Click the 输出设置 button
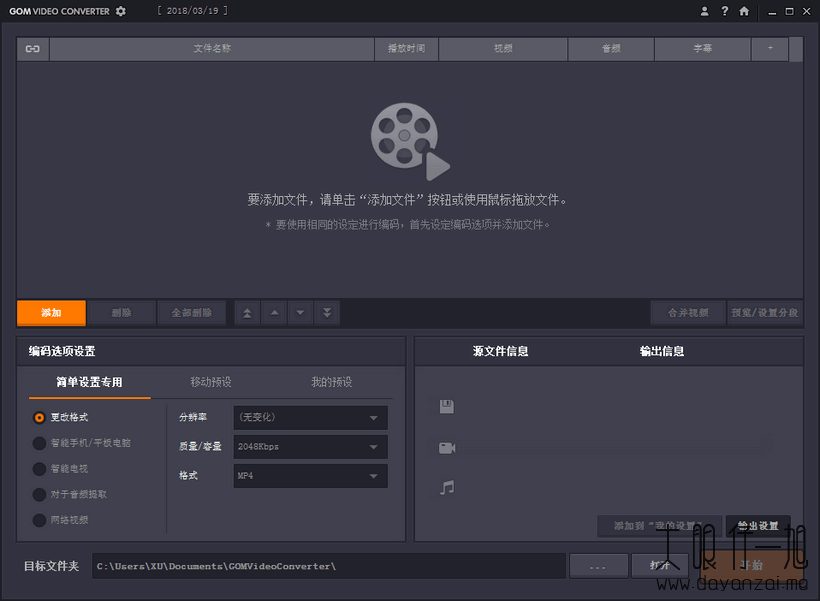This screenshot has height=601, width=820. [x=758, y=526]
